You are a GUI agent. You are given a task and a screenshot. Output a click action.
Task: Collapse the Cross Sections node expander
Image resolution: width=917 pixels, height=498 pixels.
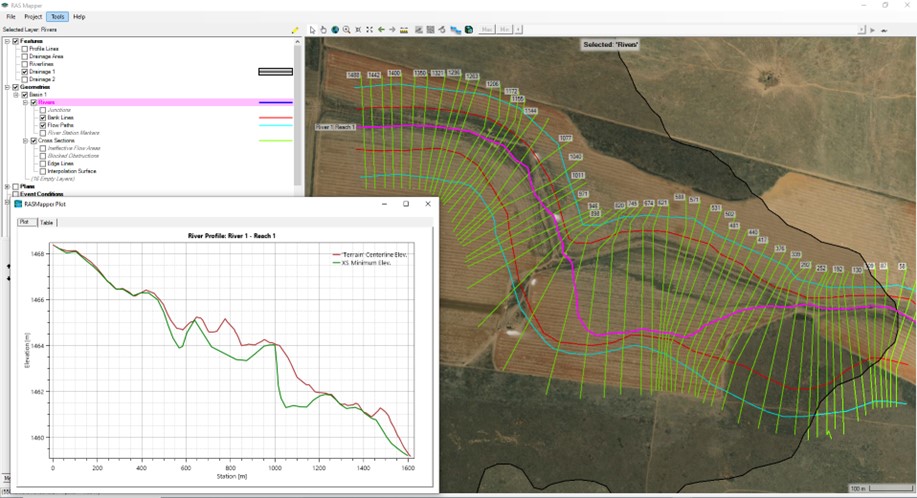(26, 141)
